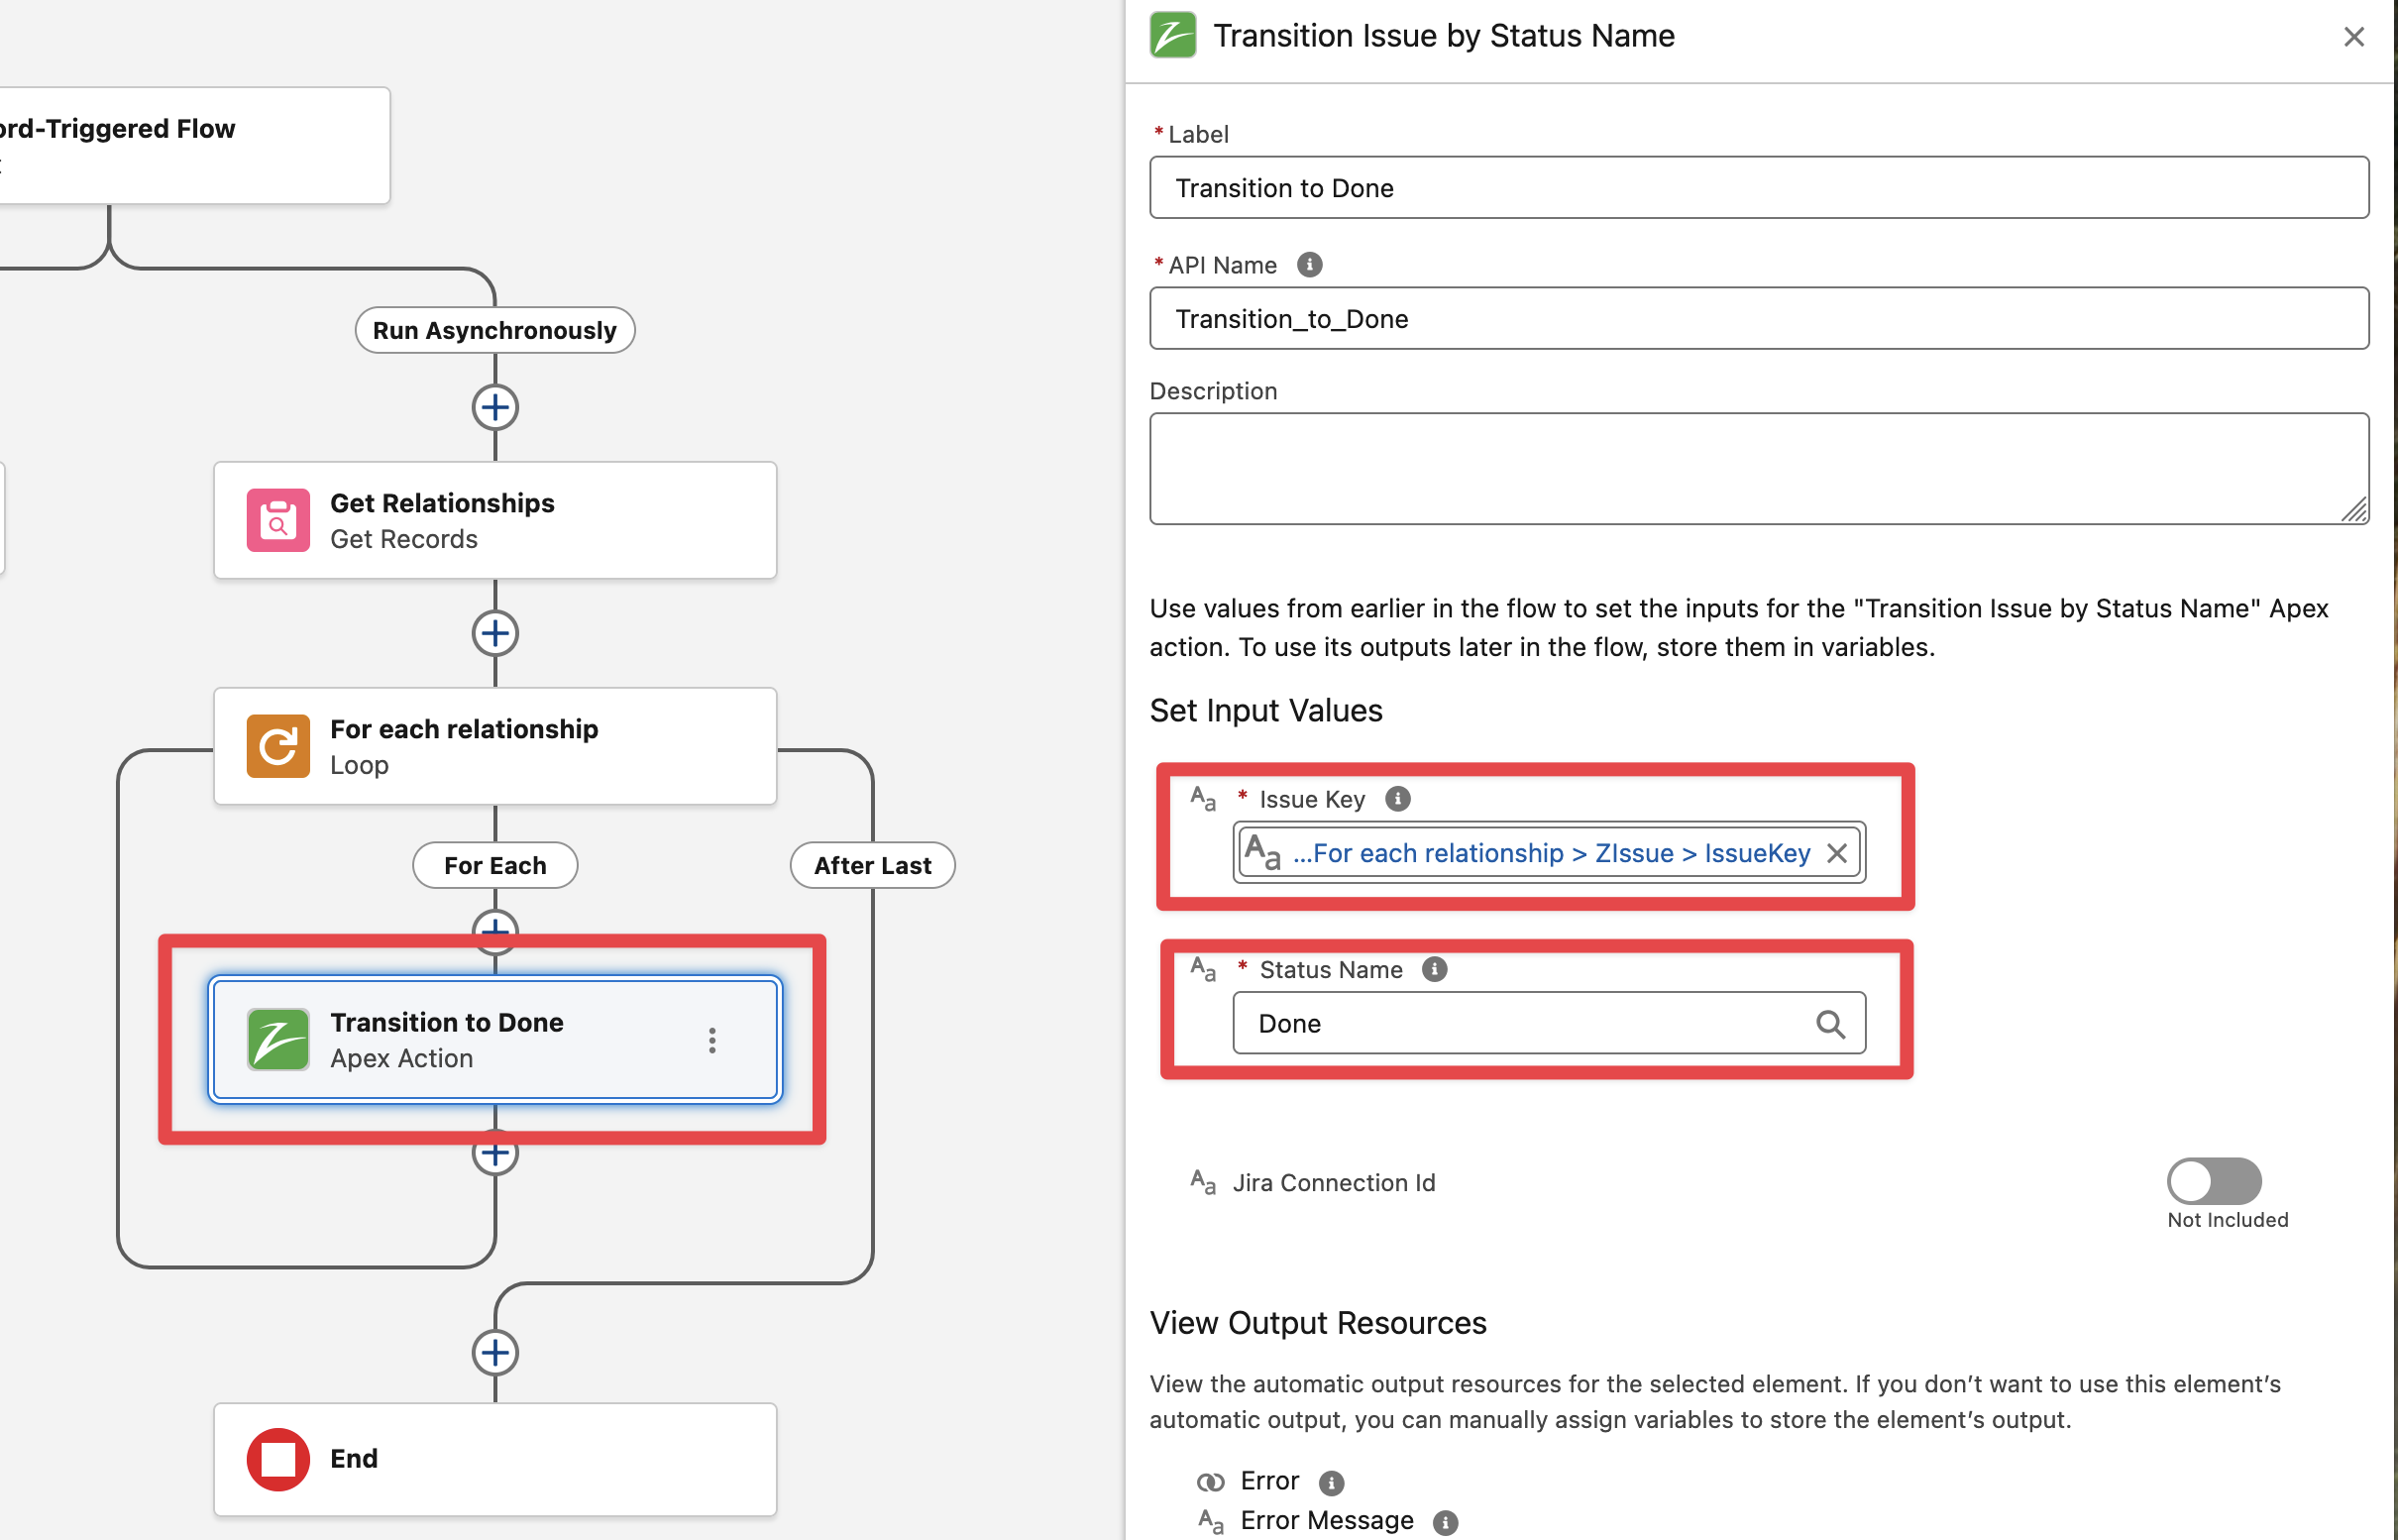Open the API Name info tooltip icon
The width and height of the screenshot is (2398, 1540).
(x=1309, y=265)
